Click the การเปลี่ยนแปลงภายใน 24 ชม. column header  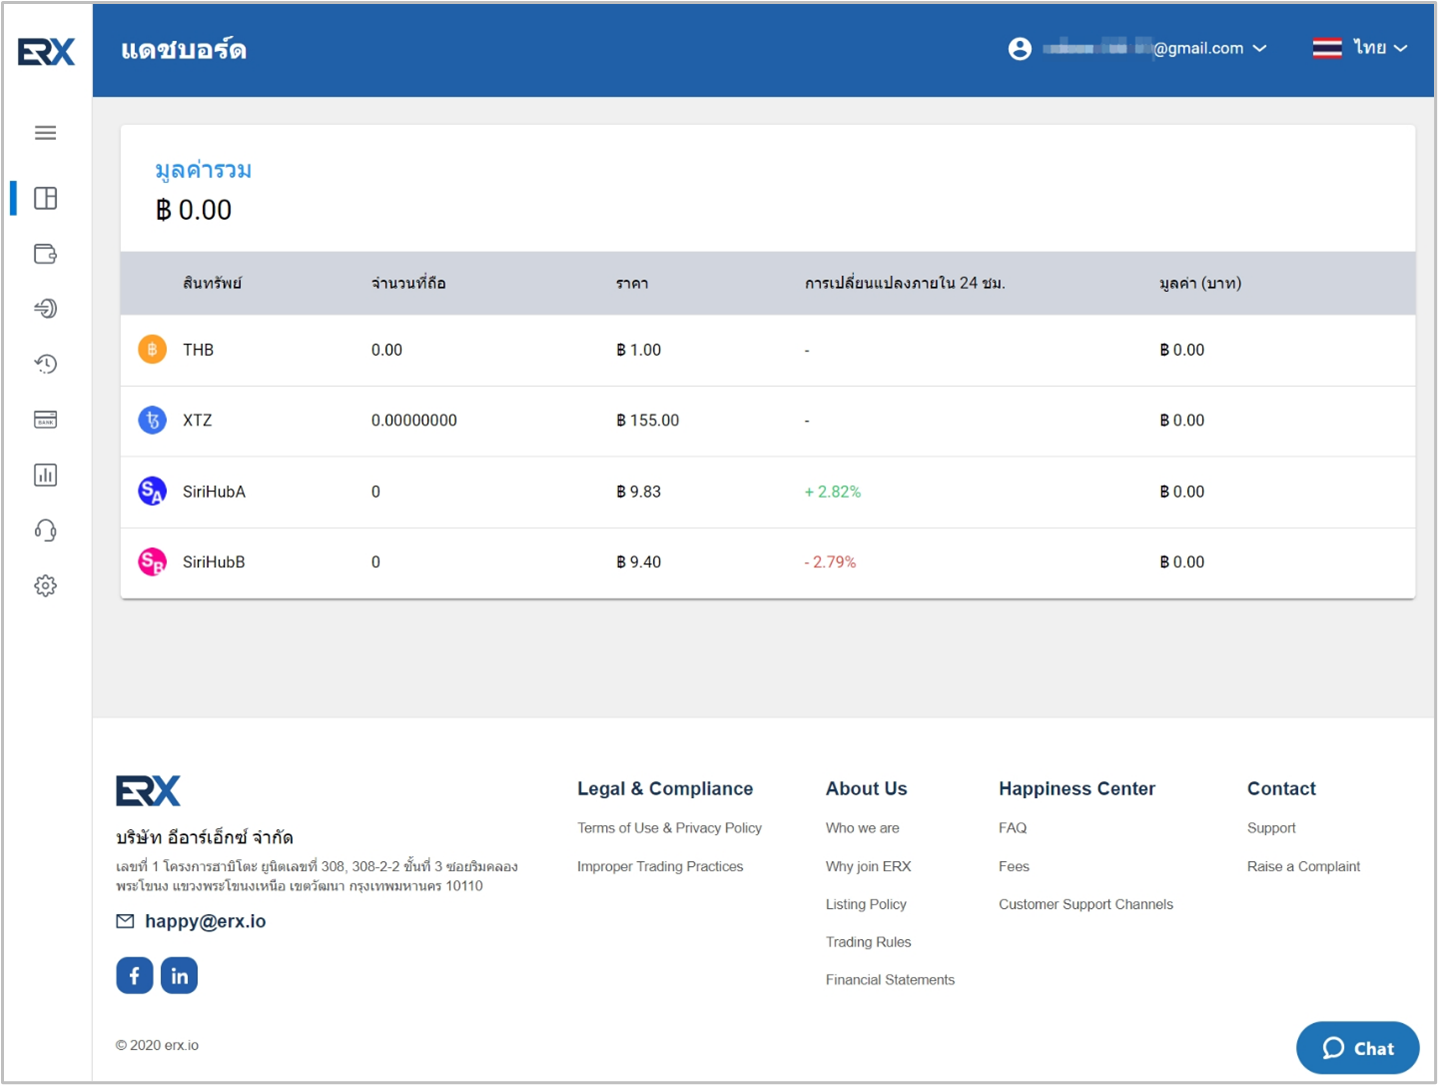click(x=905, y=283)
